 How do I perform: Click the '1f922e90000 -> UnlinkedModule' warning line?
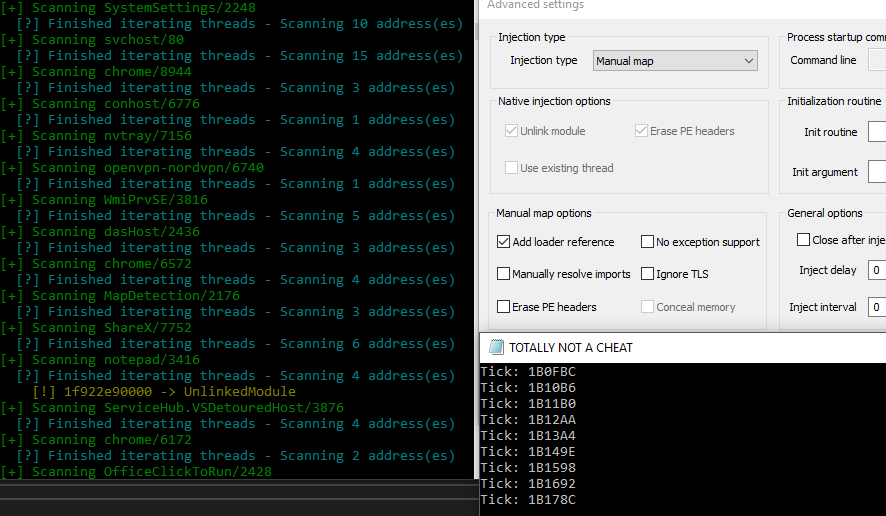click(x=164, y=392)
